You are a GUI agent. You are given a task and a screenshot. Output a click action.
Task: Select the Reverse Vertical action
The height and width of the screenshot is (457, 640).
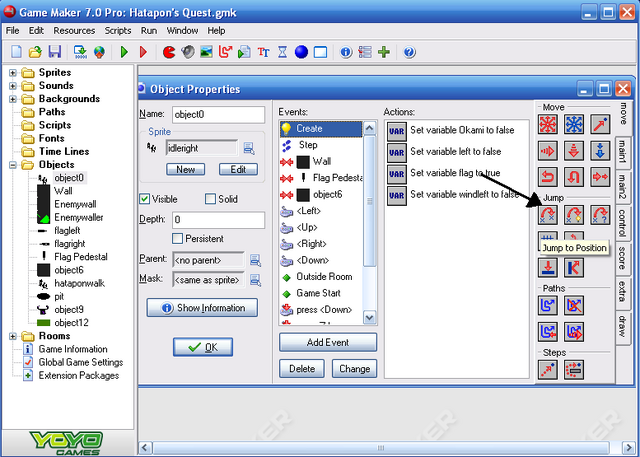point(574,177)
